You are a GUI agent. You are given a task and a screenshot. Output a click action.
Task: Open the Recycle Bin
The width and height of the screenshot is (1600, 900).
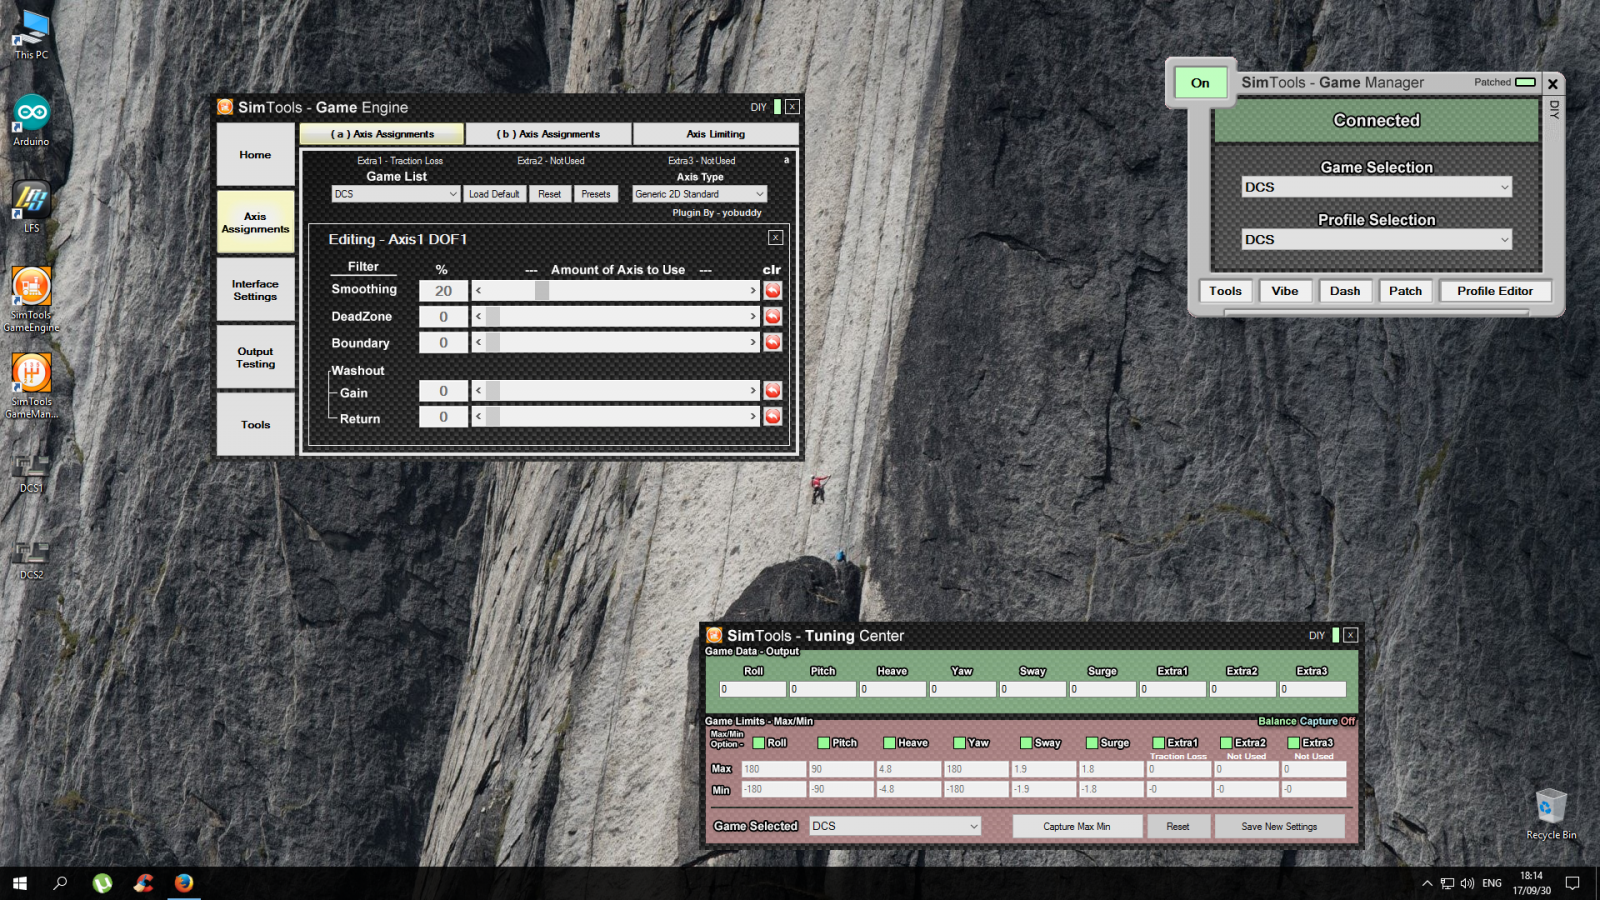[x=1551, y=814]
